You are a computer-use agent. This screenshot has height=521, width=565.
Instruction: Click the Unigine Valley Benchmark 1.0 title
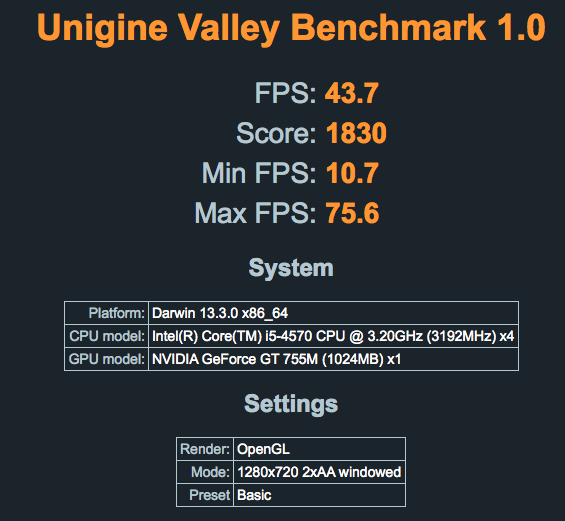(291, 28)
